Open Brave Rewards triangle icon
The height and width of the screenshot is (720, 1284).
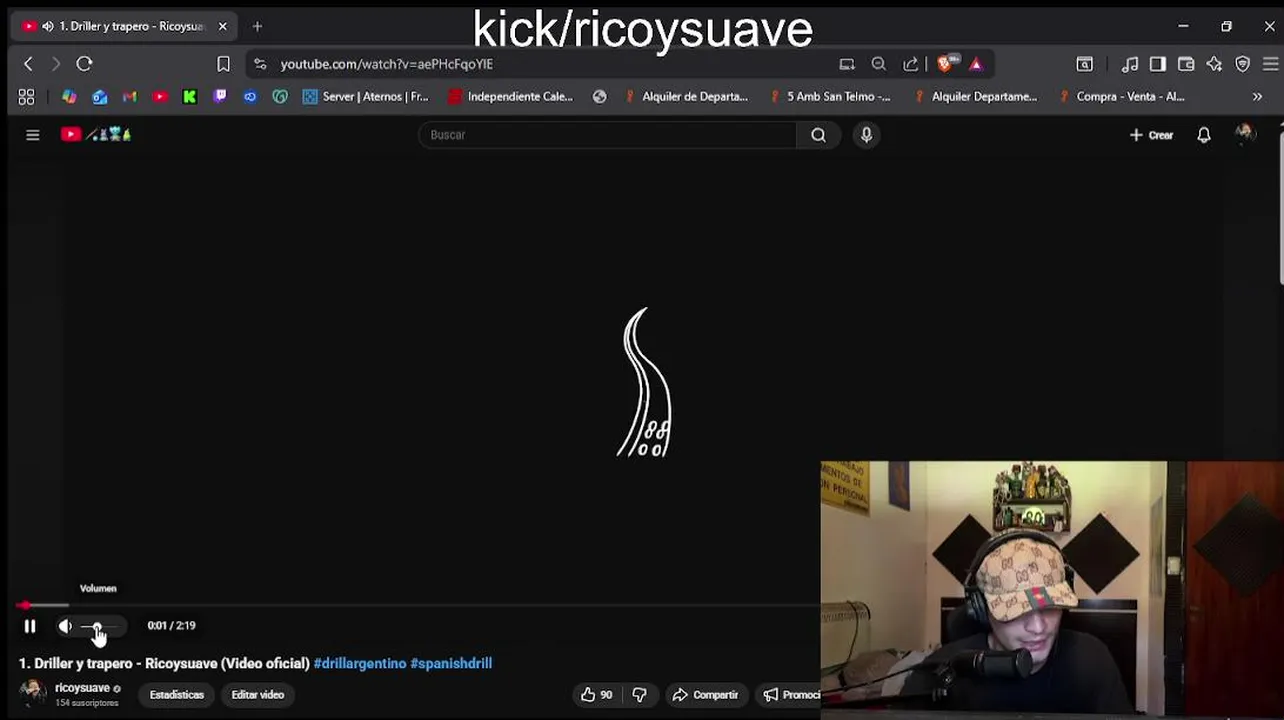coord(976,64)
